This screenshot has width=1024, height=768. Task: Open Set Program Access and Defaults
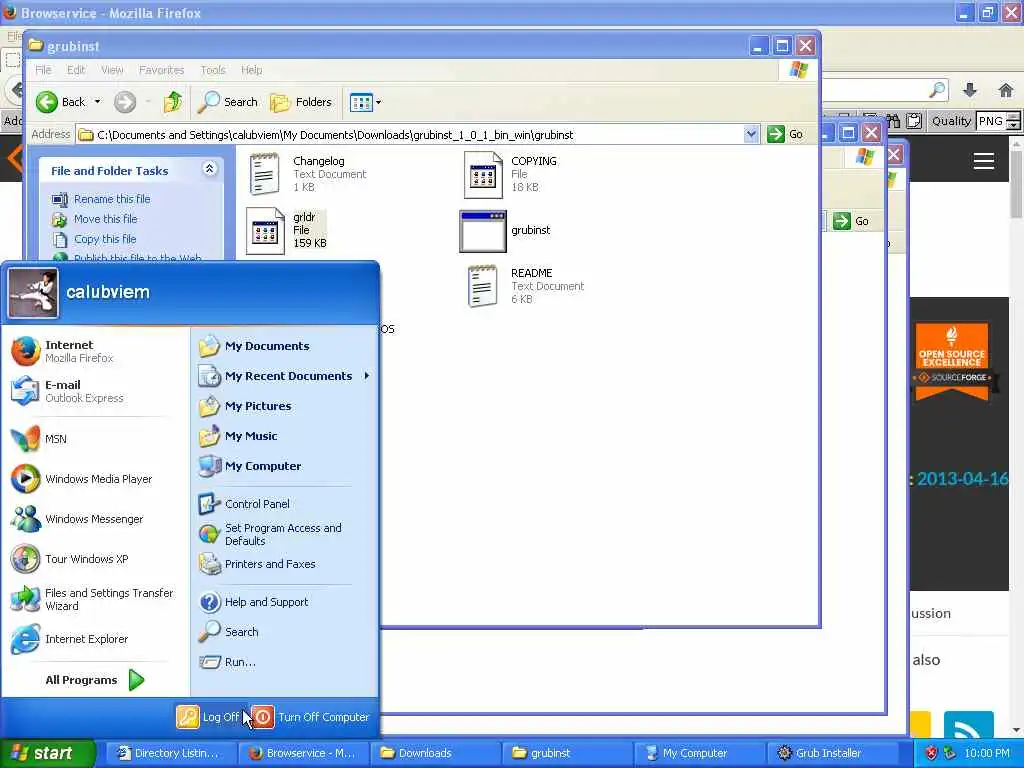pyautogui.click(x=285, y=534)
